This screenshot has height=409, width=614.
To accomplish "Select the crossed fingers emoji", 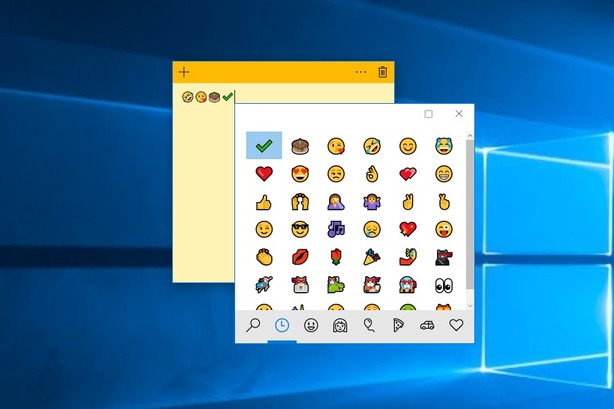I will [x=444, y=202].
